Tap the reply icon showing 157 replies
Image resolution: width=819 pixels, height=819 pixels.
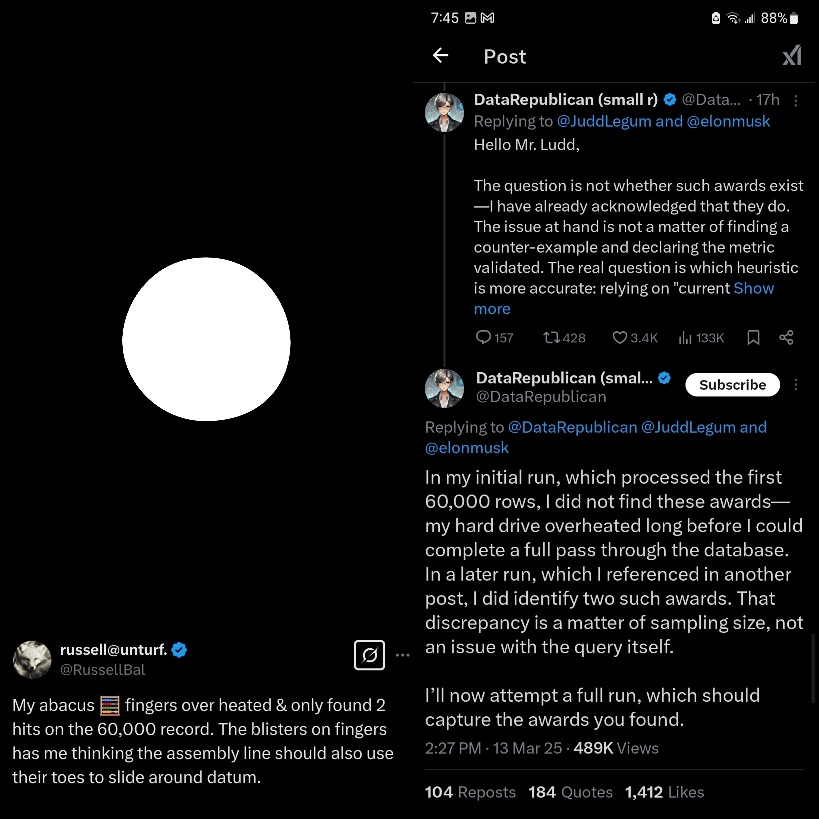[x=484, y=338]
